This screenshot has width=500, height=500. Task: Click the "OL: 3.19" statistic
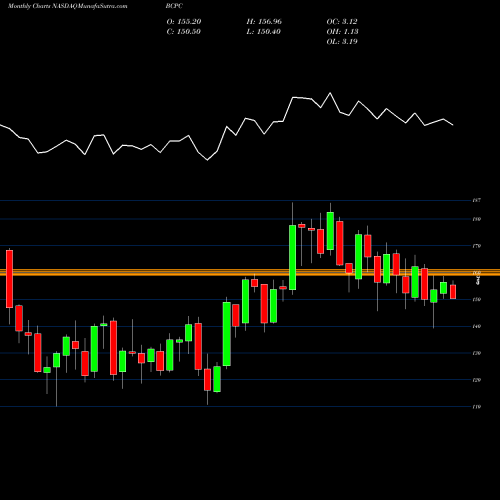pyautogui.click(x=342, y=42)
